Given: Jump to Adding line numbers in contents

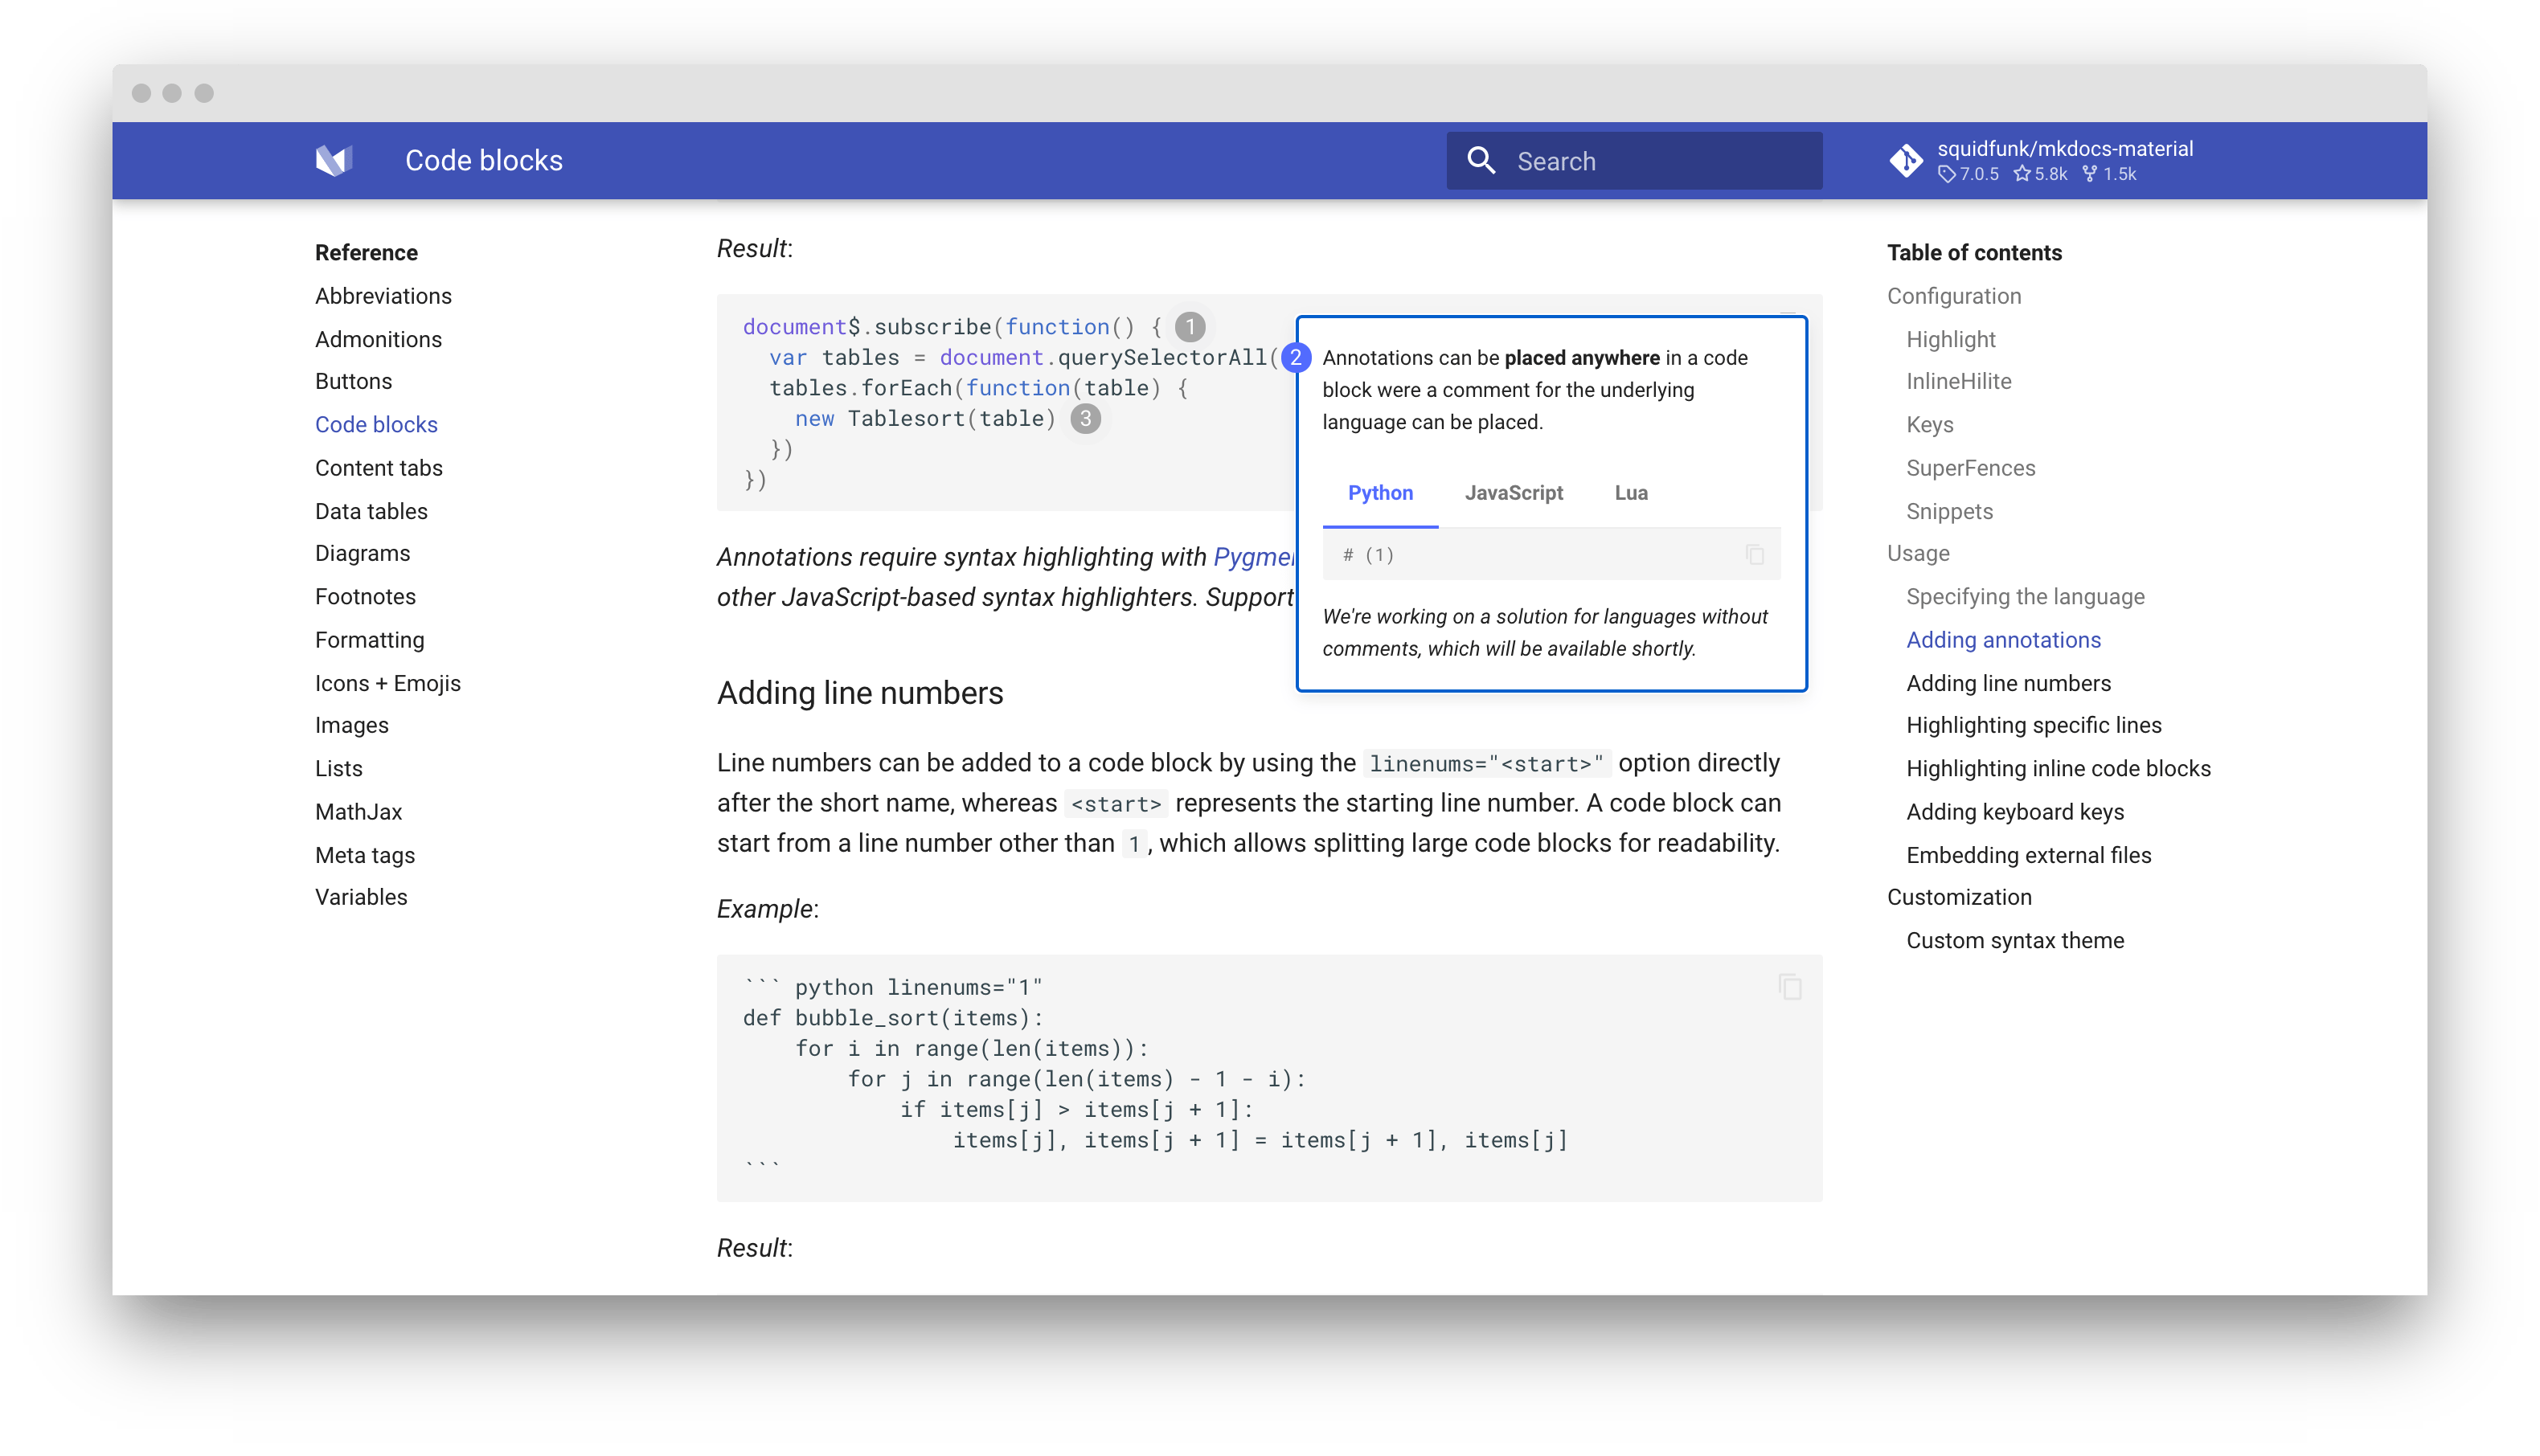Looking at the screenshot, I should pos(2008,683).
